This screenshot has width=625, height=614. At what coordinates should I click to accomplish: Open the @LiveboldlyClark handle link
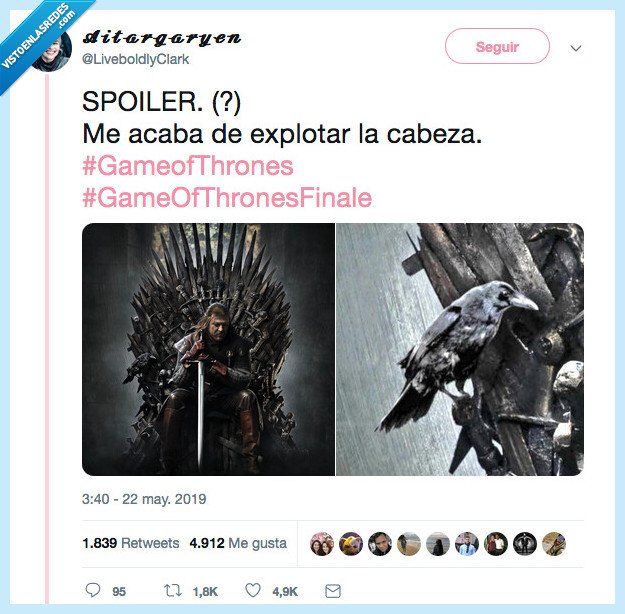(136, 59)
